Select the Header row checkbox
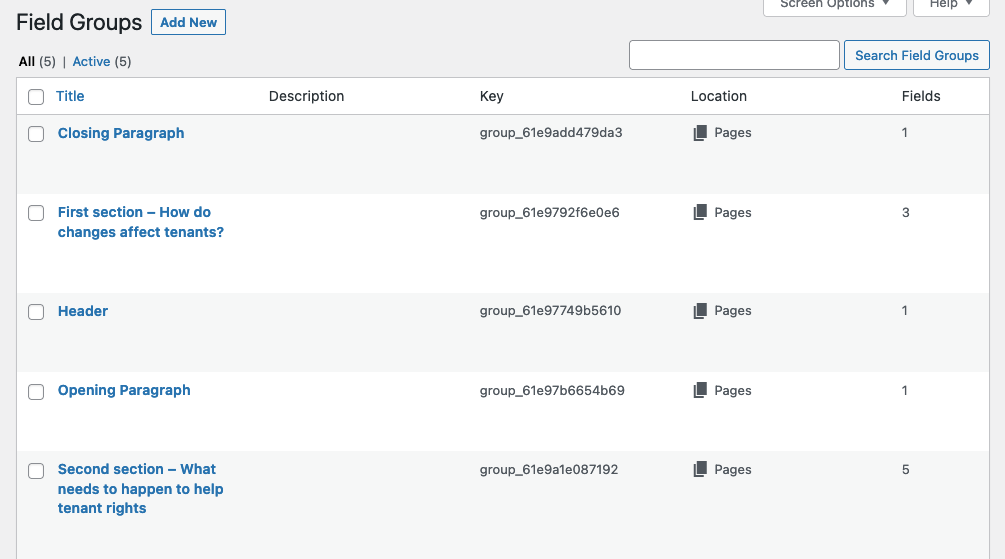Image resolution: width=1005 pixels, height=559 pixels. tap(36, 312)
